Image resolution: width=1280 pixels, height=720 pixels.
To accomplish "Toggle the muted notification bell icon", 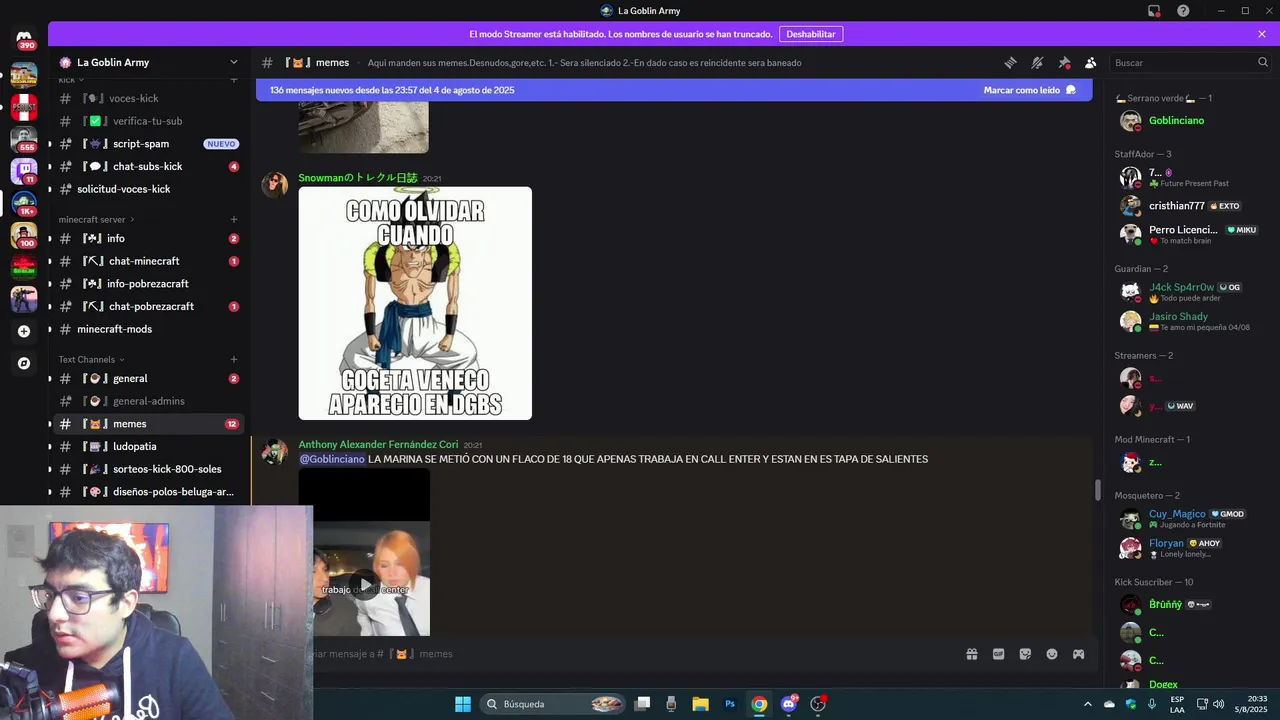I will pyautogui.click(x=1037, y=62).
